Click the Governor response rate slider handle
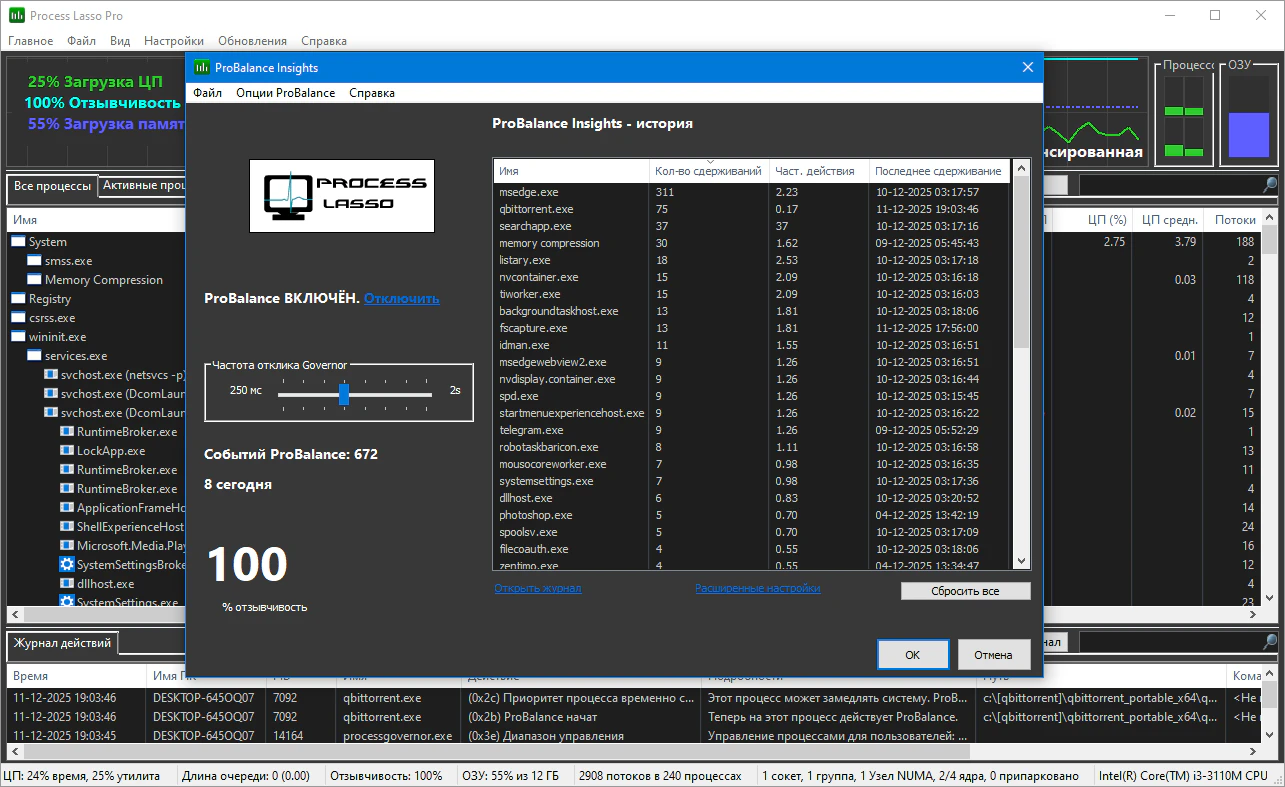 coord(344,394)
